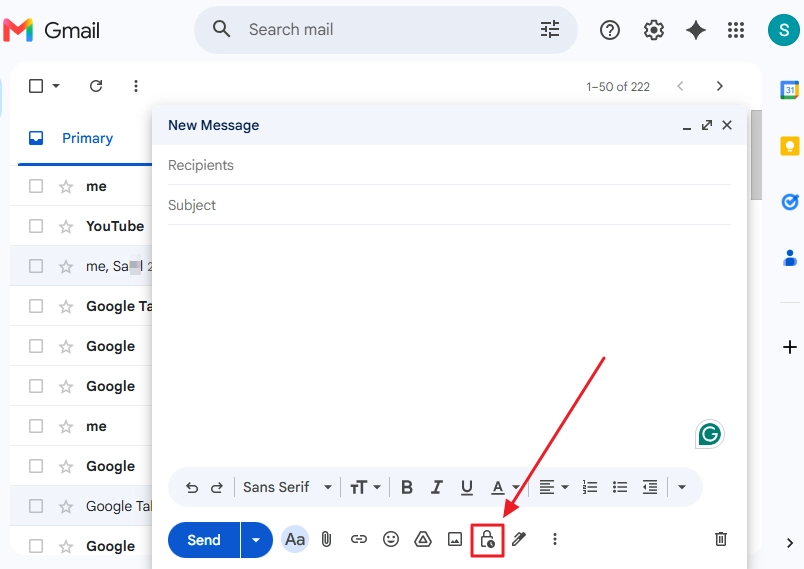Image resolution: width=804 pixels, height=569 pixels.
Task: Switch to the Primary tab
Action: 84,138
